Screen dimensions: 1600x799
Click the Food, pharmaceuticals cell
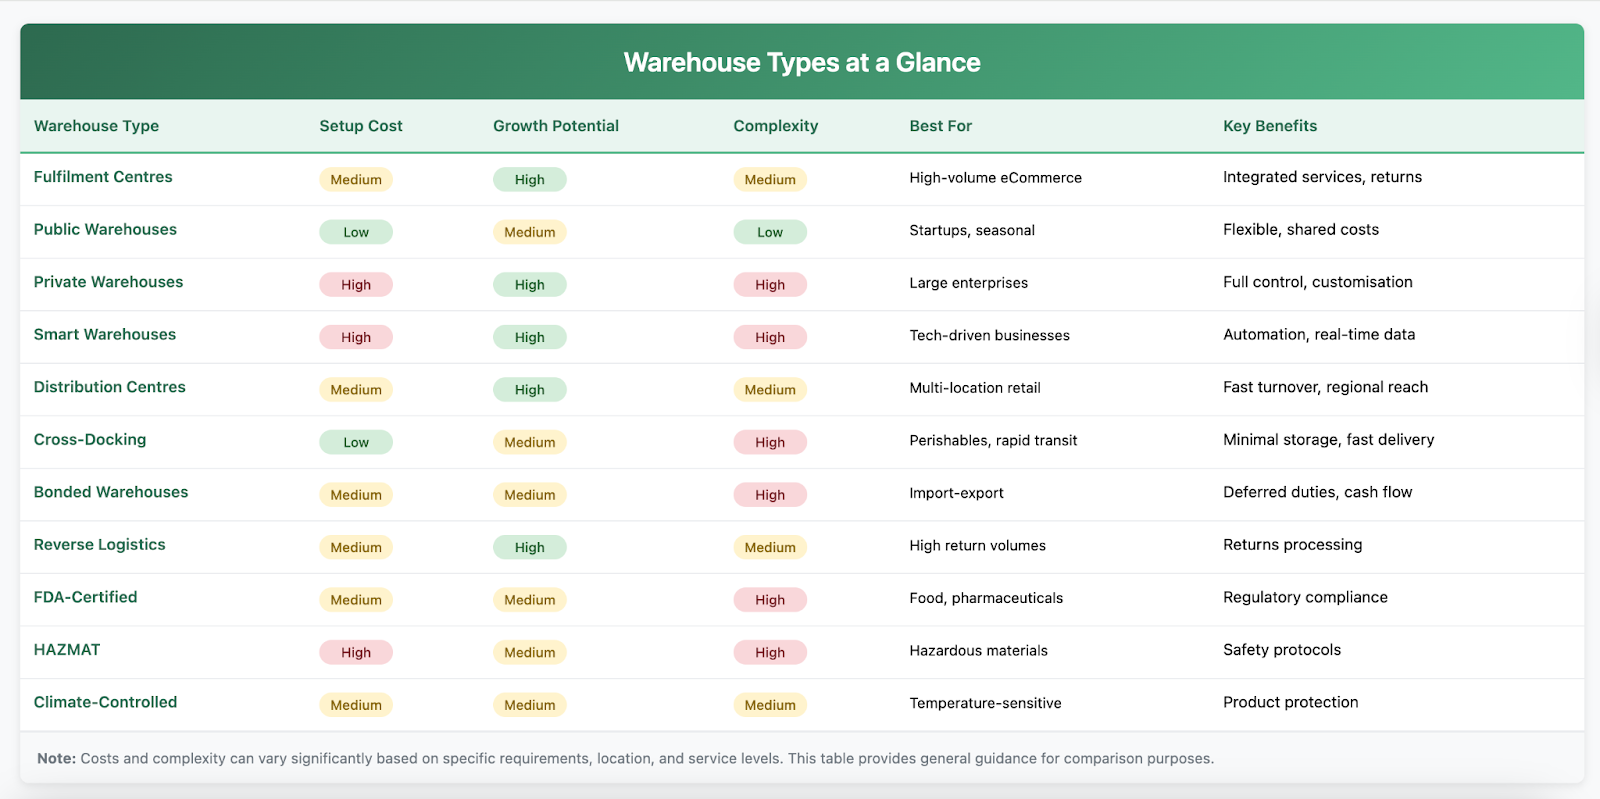pos(986,598)
